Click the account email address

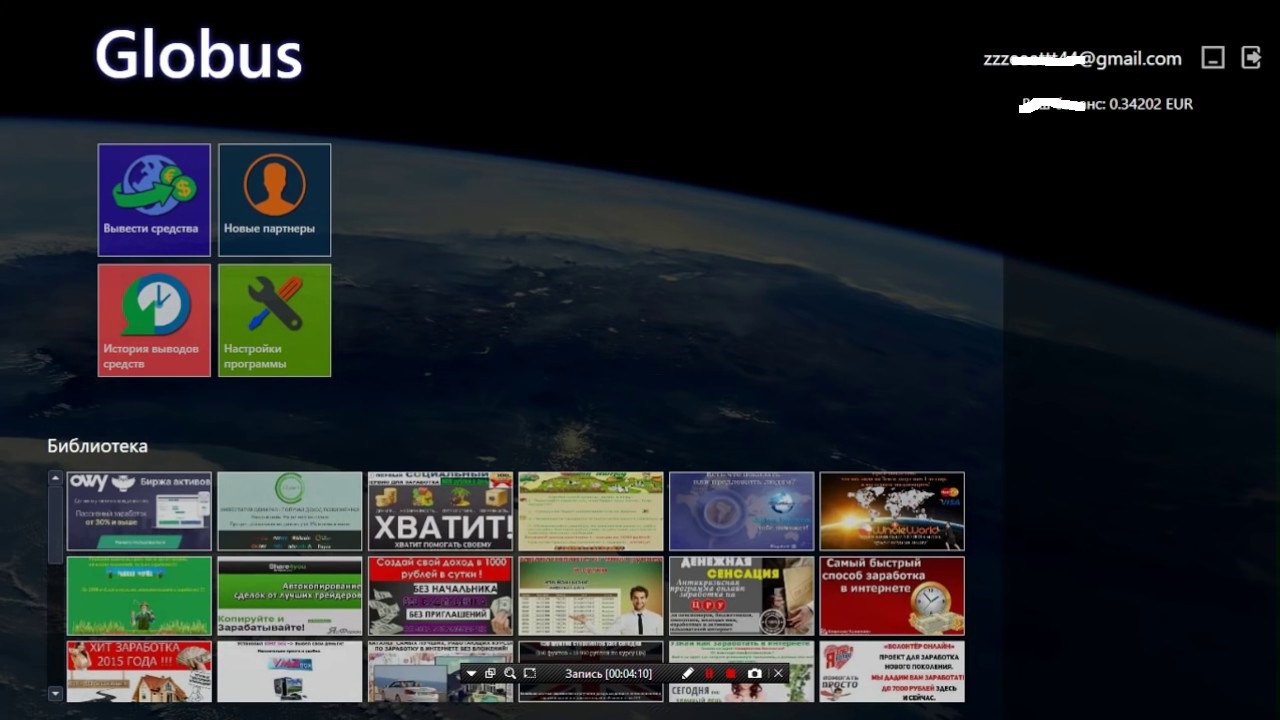tap(1082, 59)
